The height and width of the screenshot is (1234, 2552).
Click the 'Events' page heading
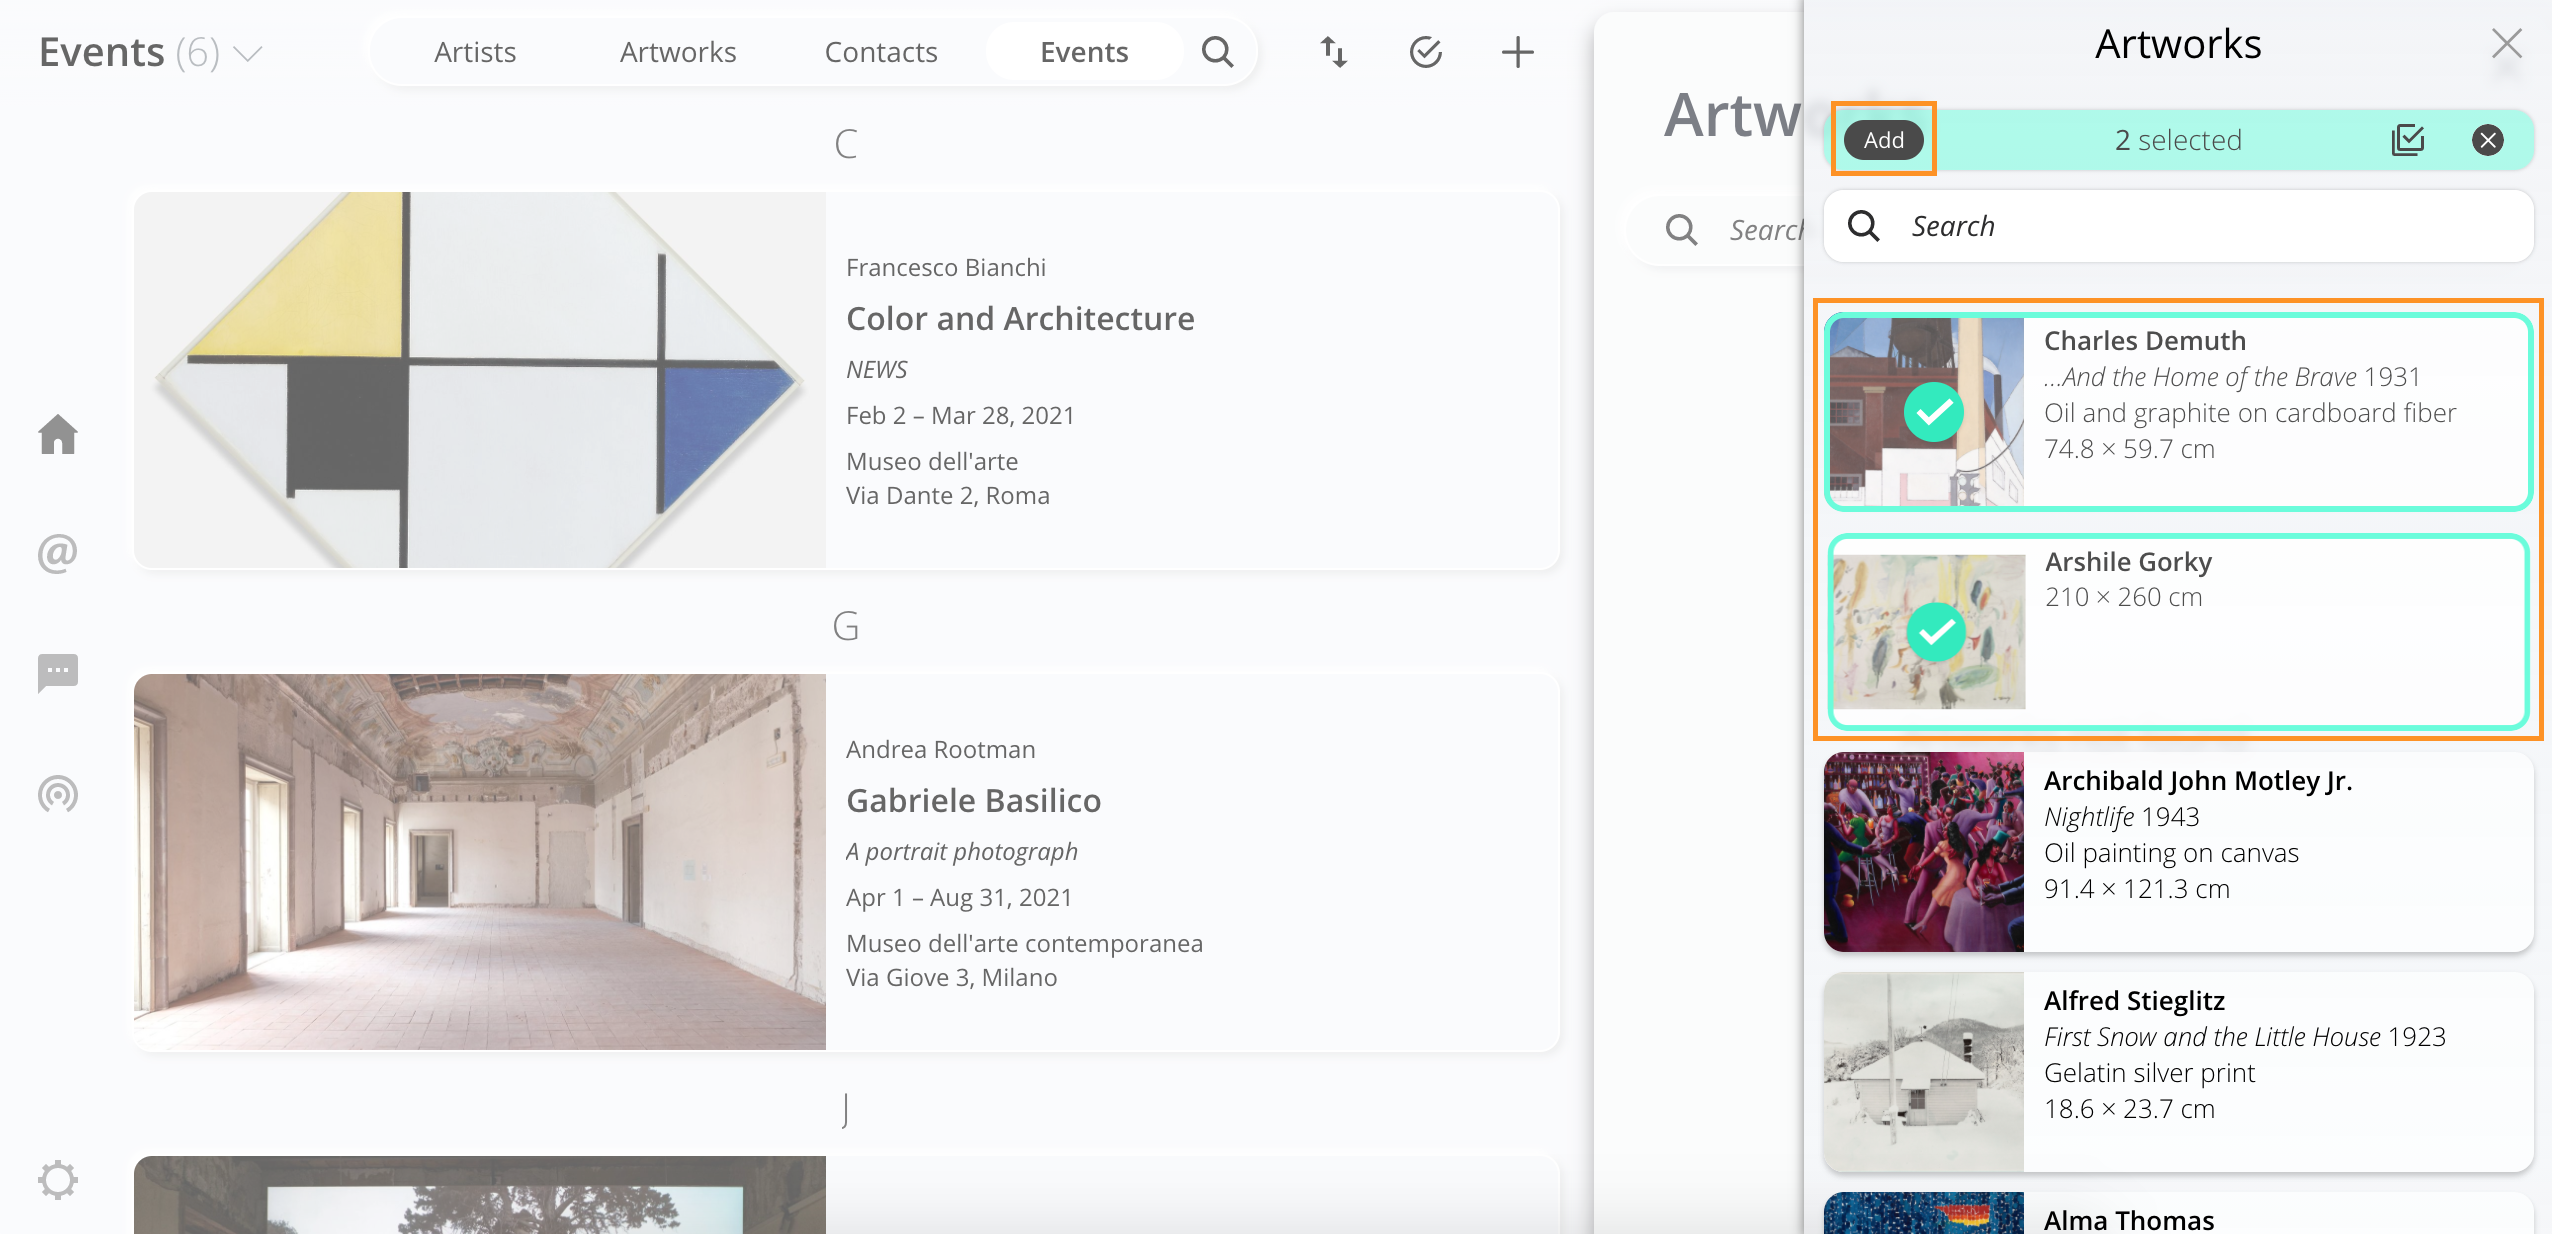(101, 52)
